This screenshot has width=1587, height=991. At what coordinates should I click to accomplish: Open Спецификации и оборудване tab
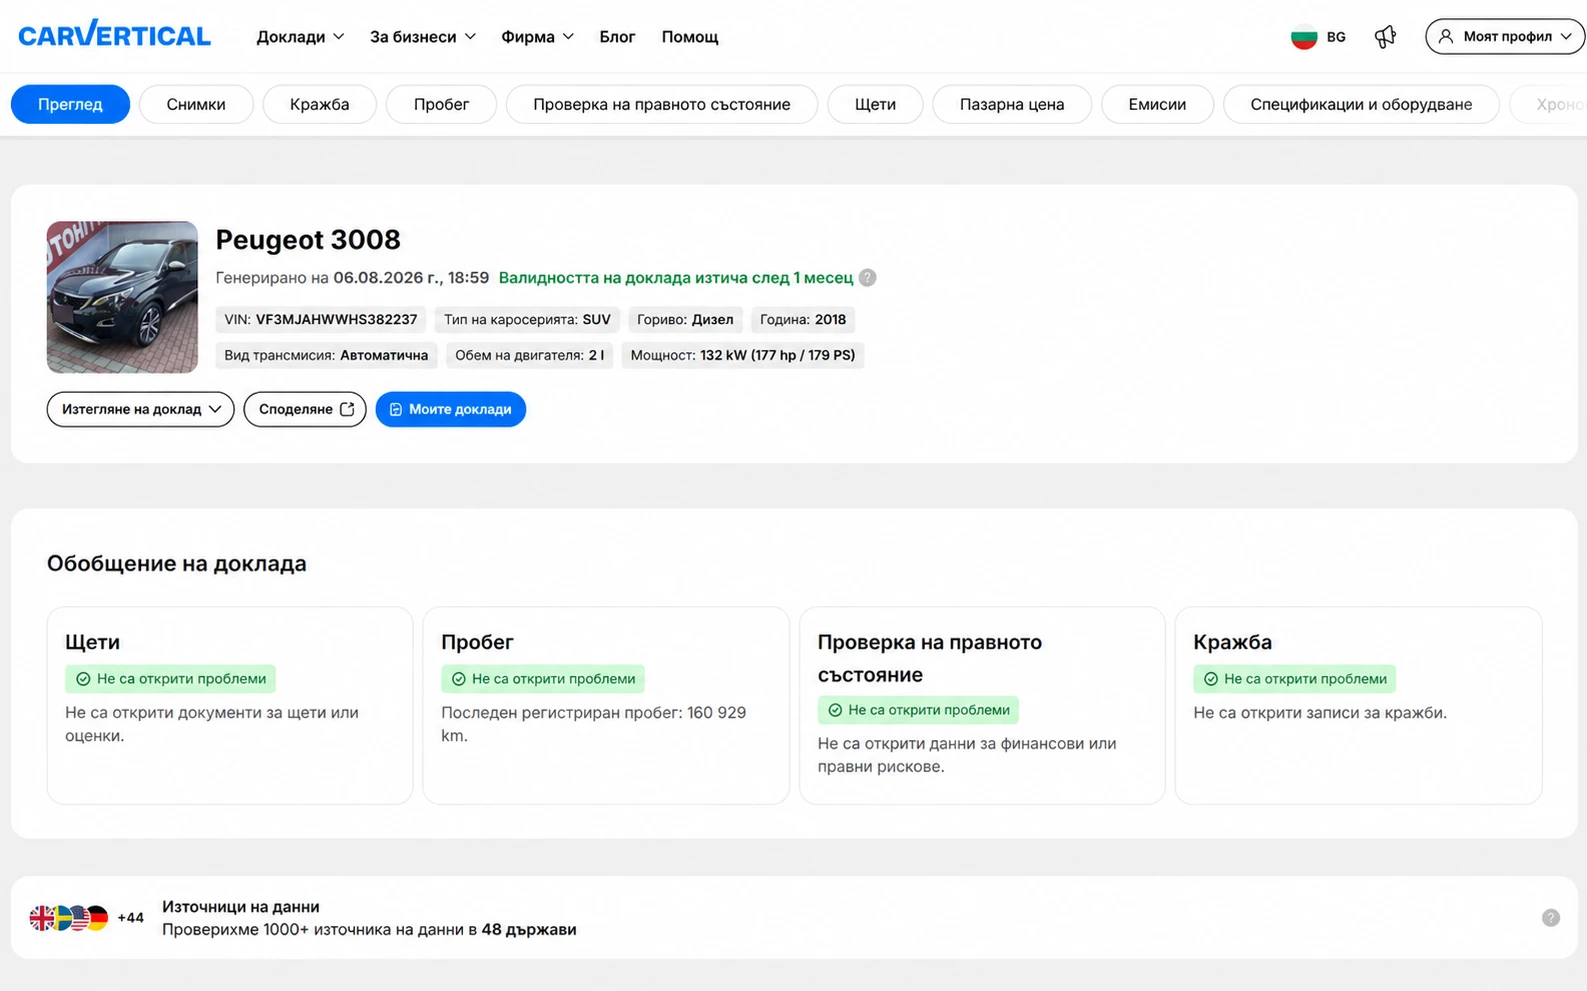point(1361,104)
